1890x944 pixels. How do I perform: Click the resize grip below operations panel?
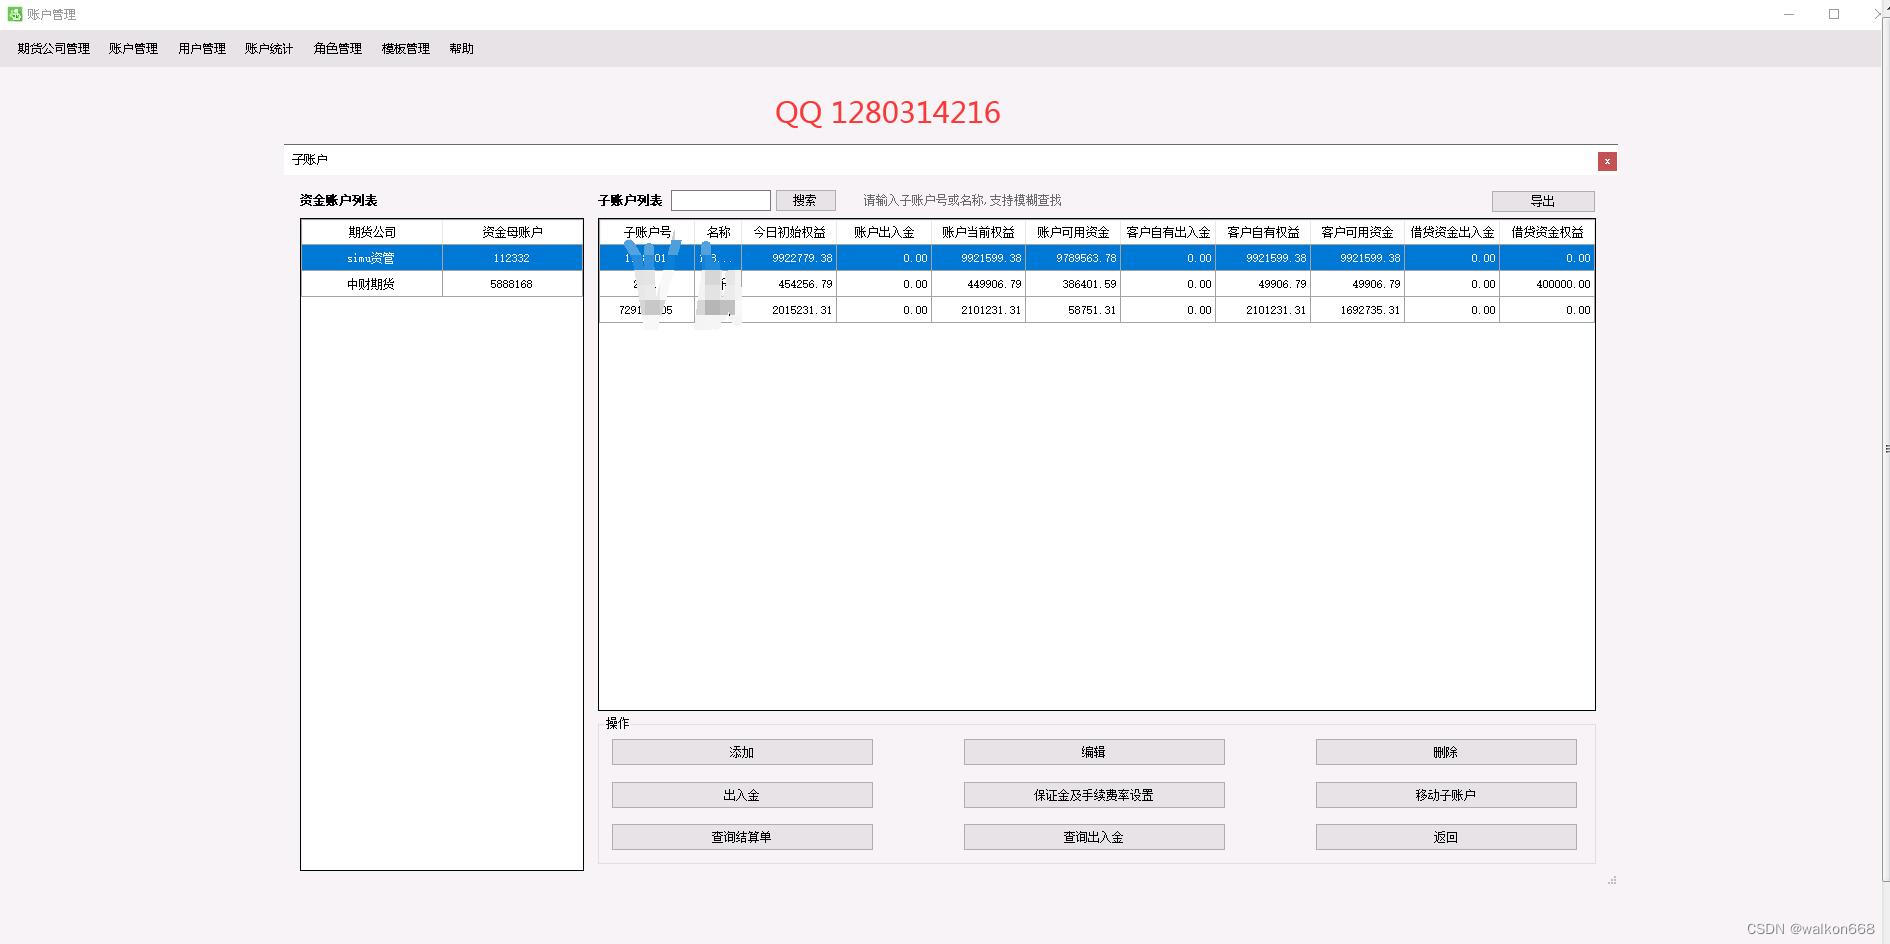click(1612, 880)
